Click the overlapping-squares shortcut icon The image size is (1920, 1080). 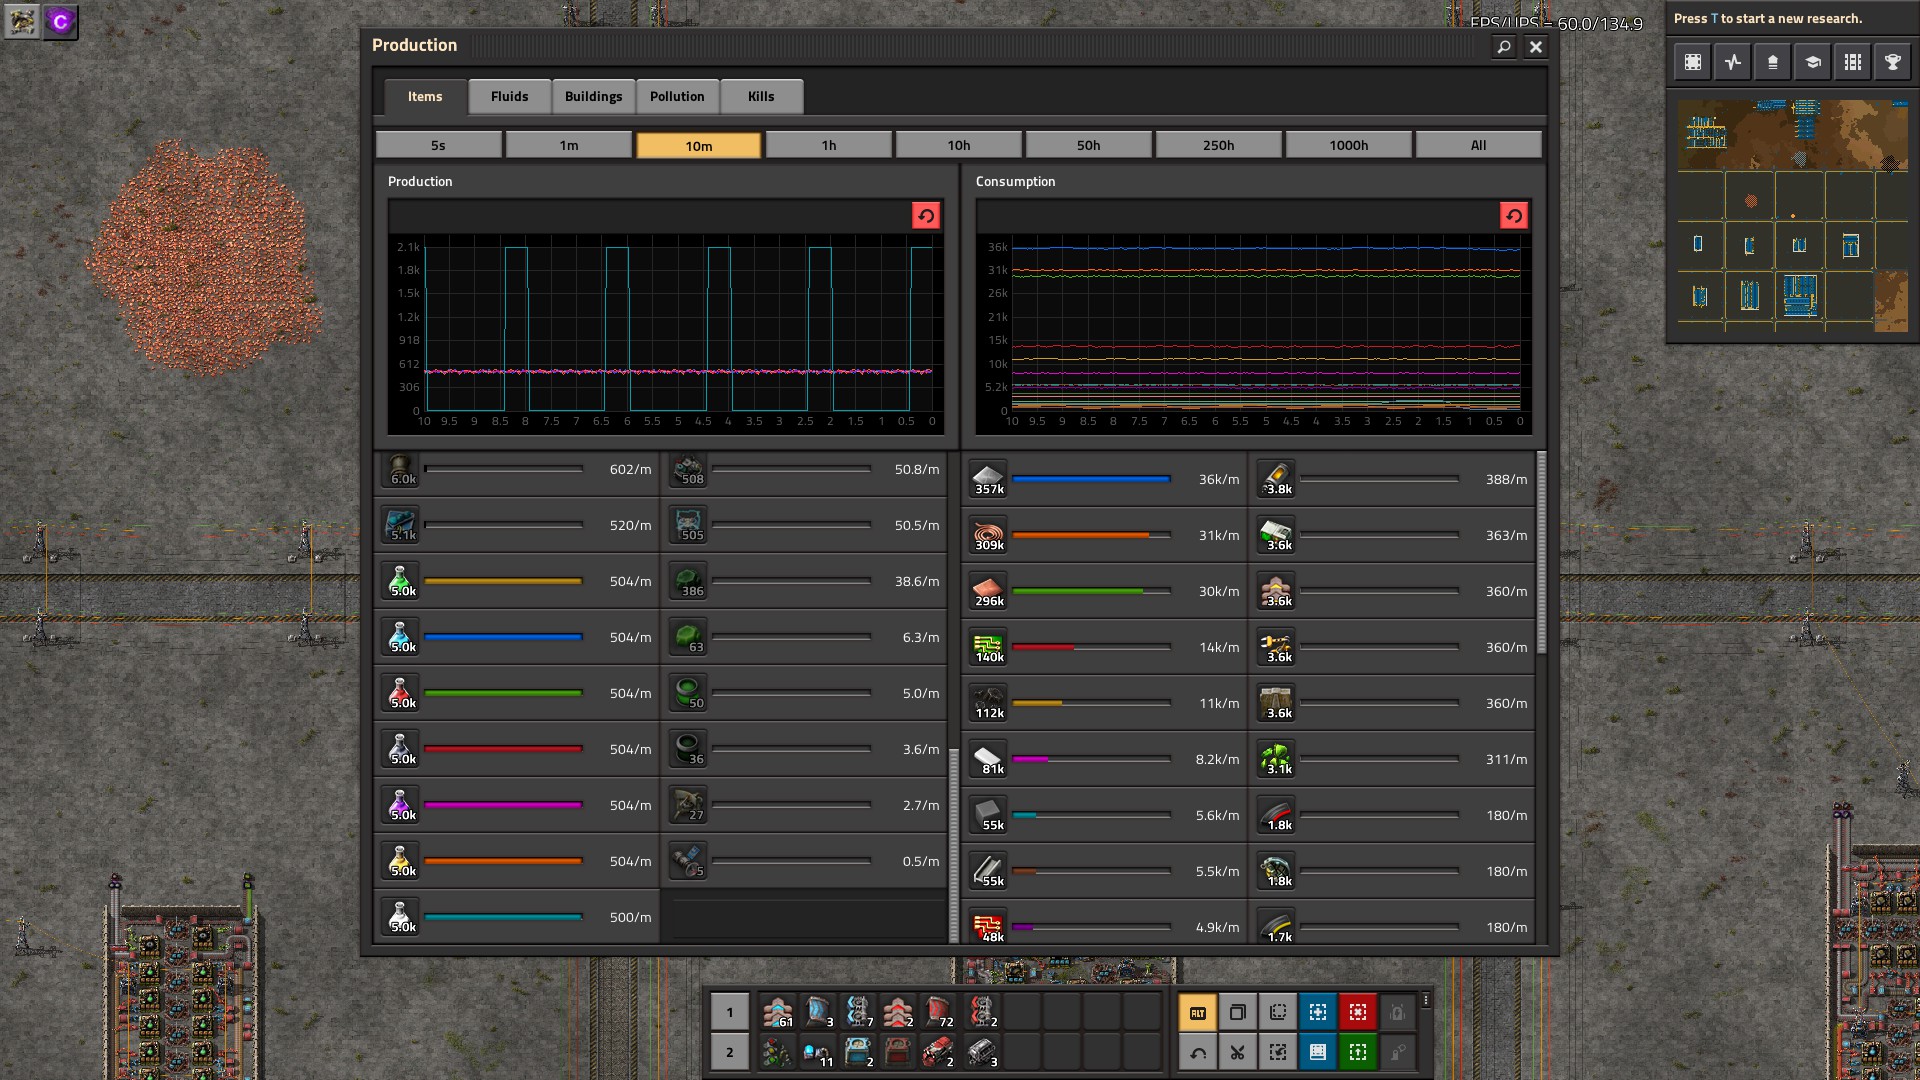point(1238,1013)
